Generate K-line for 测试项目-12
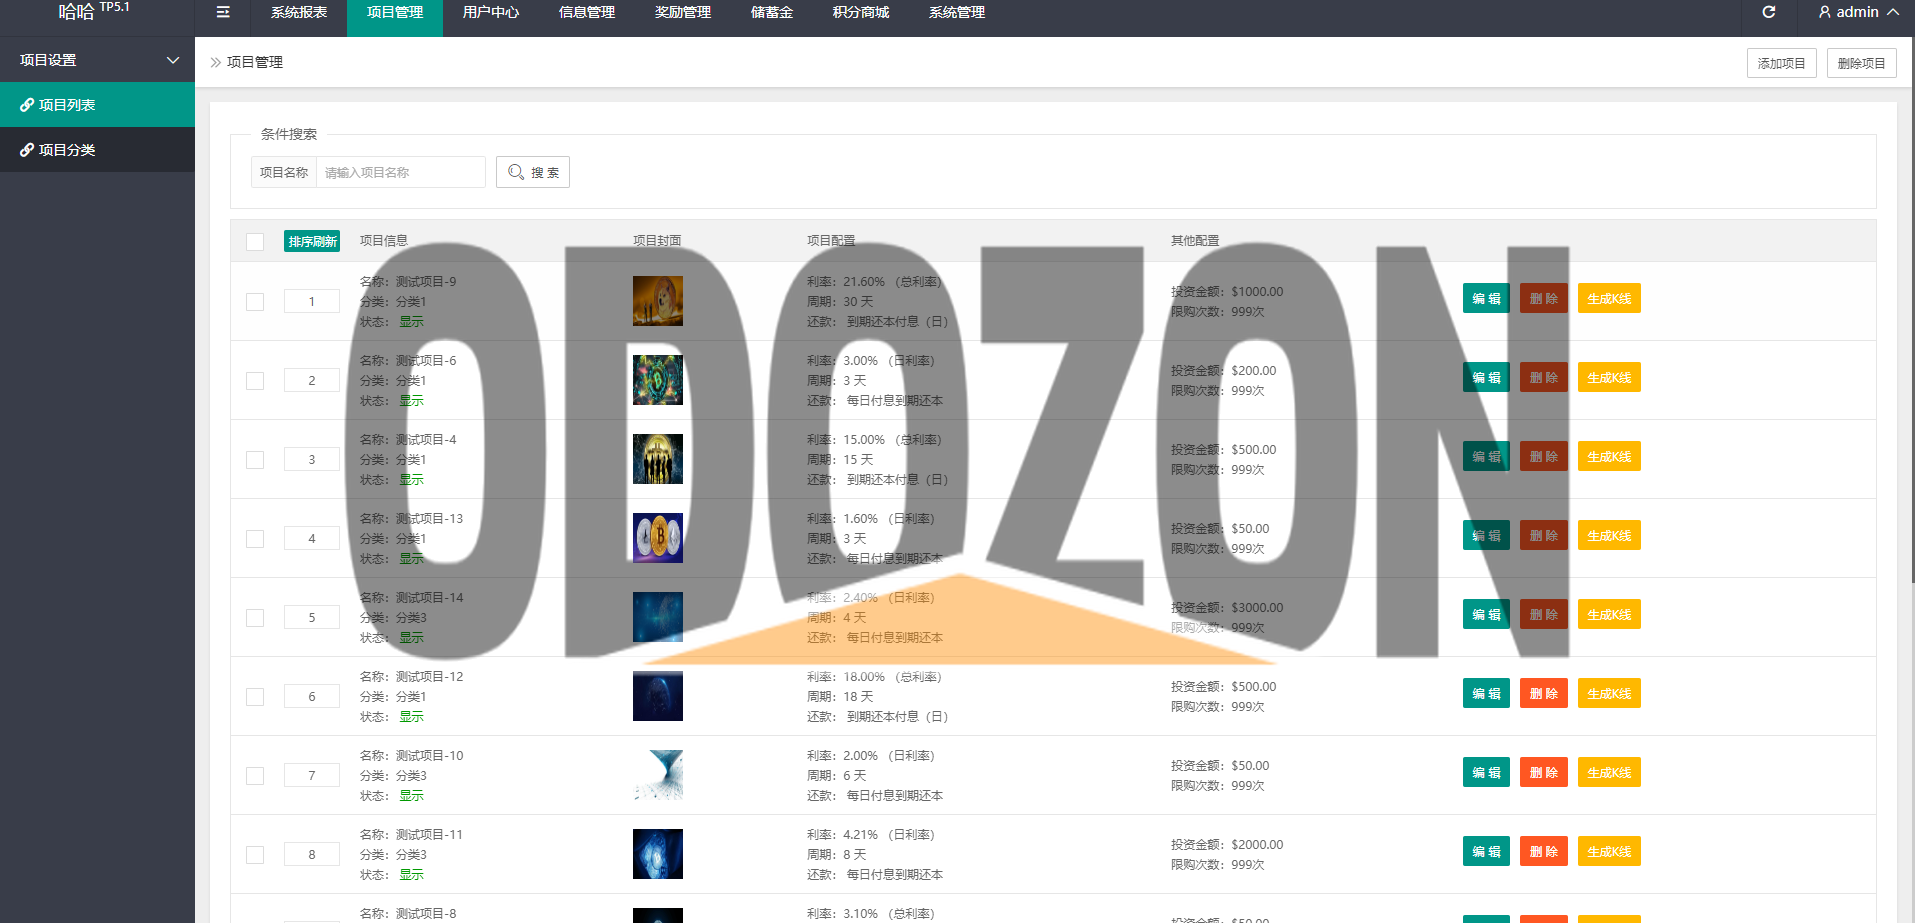The width and height of the screenshot is (1915, 923). tap(1609, 693)
